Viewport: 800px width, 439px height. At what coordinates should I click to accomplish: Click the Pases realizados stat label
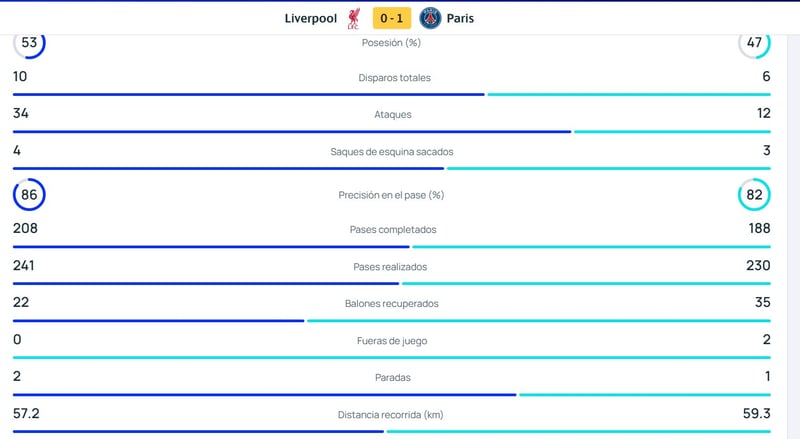391,267
